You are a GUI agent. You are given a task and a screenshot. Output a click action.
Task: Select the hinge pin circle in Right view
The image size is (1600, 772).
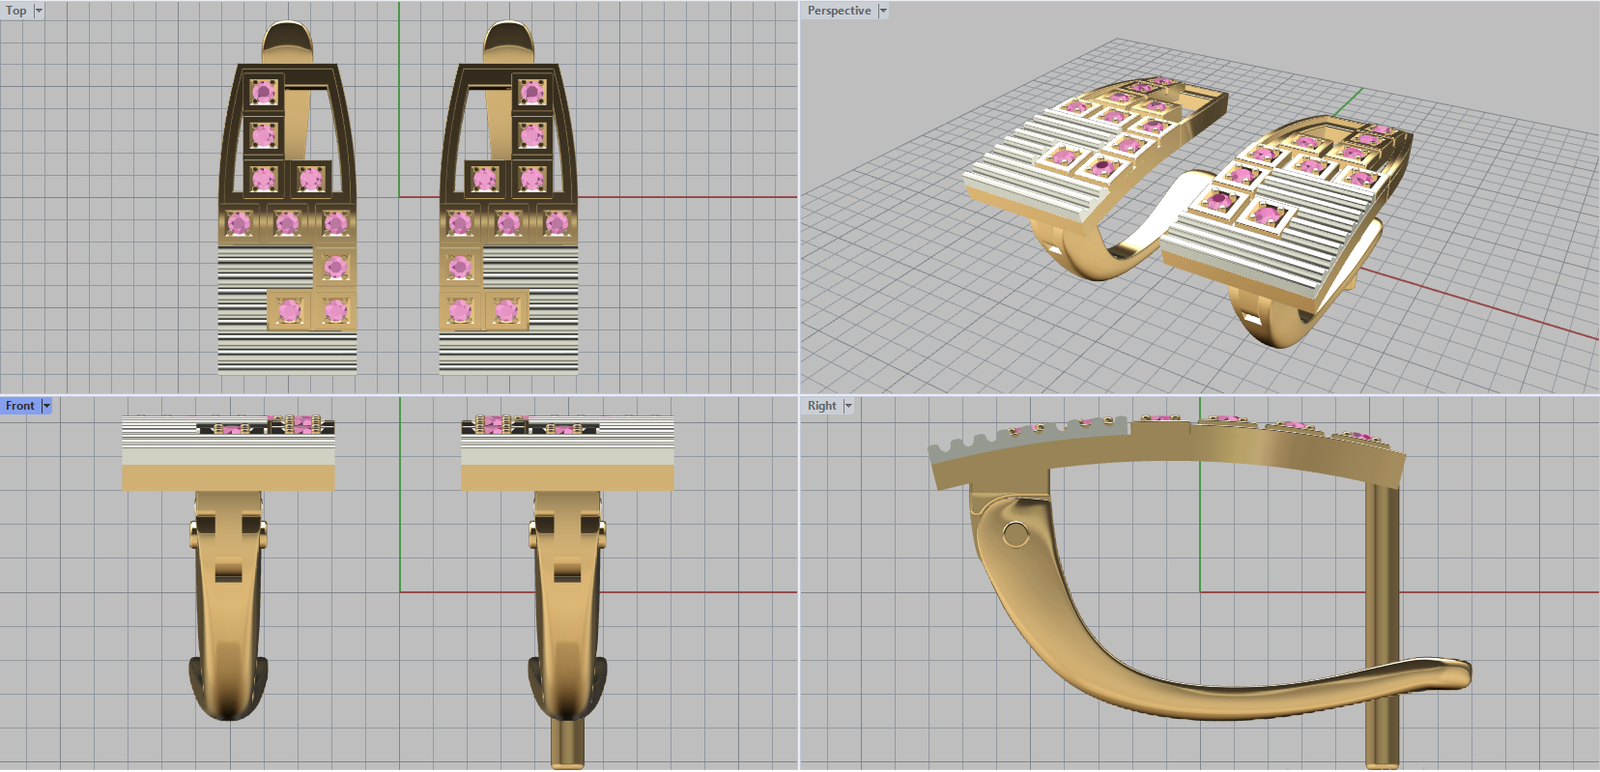[x=1015, y=535]
